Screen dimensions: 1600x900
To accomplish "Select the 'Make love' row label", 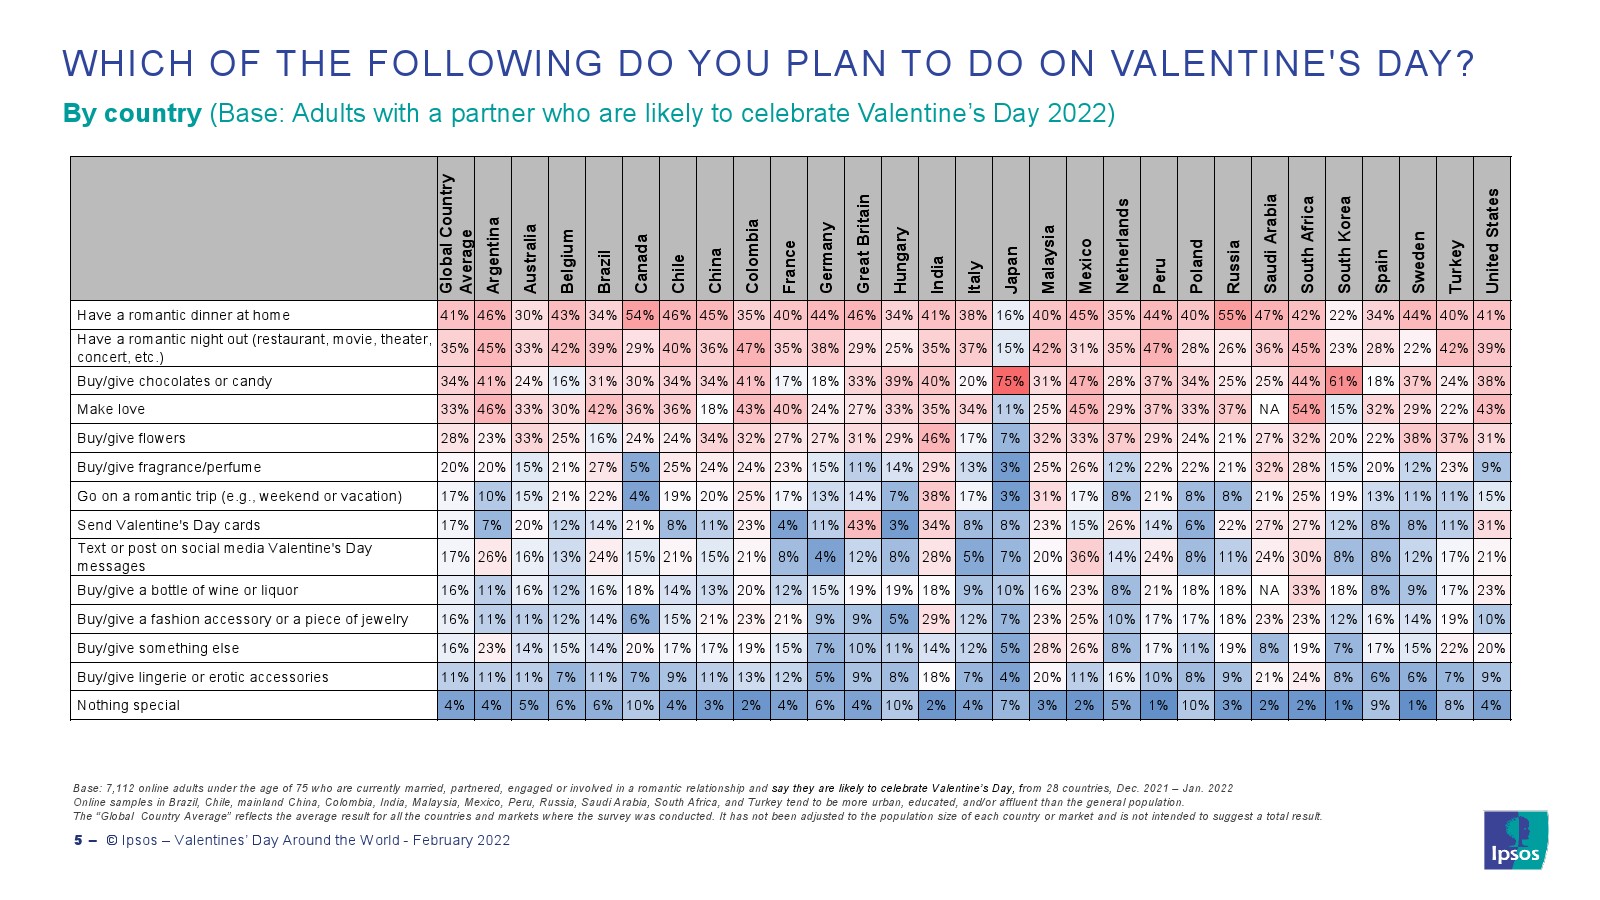I will click(111, 409).
